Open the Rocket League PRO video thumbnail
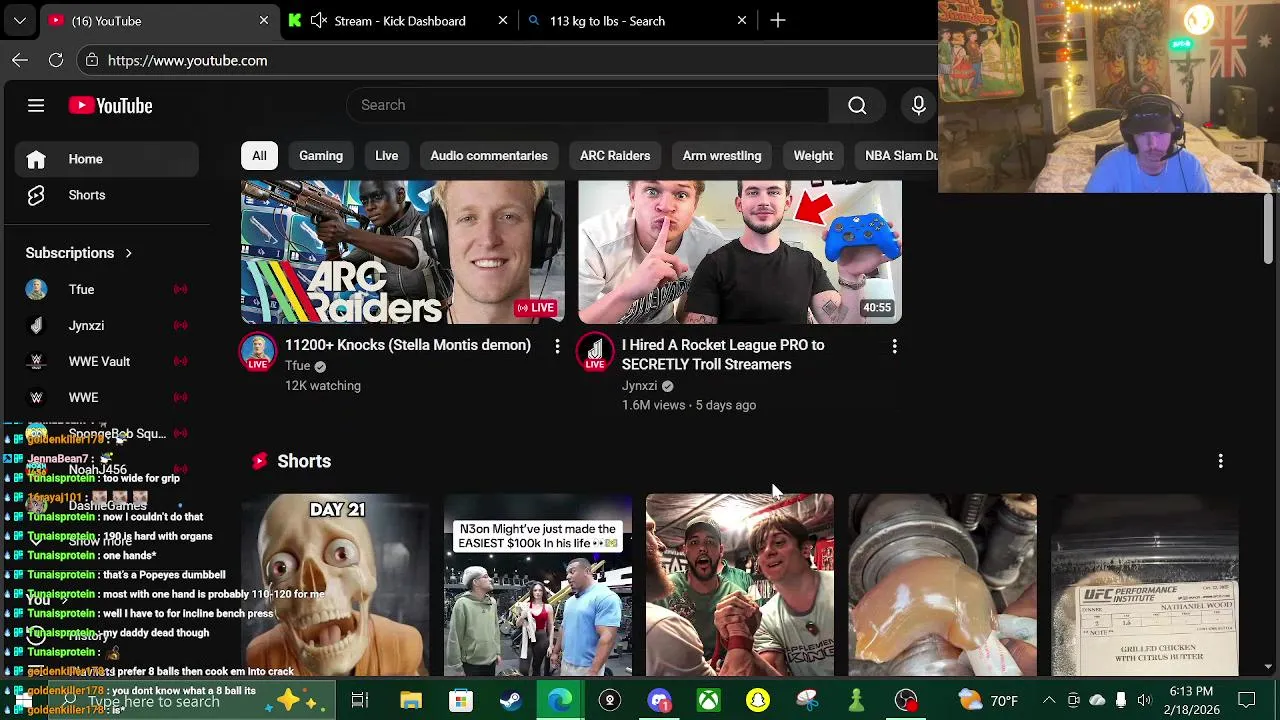1280x720 pixels. (740, 252)
